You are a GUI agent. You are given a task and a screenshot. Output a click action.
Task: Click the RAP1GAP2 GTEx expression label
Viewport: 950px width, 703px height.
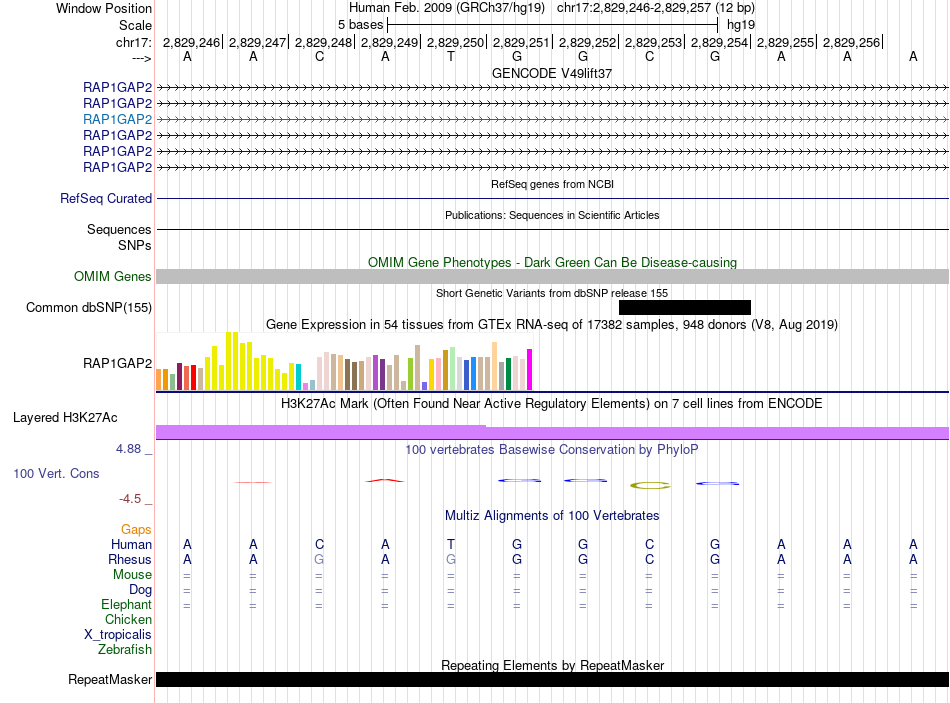point(118,363)
